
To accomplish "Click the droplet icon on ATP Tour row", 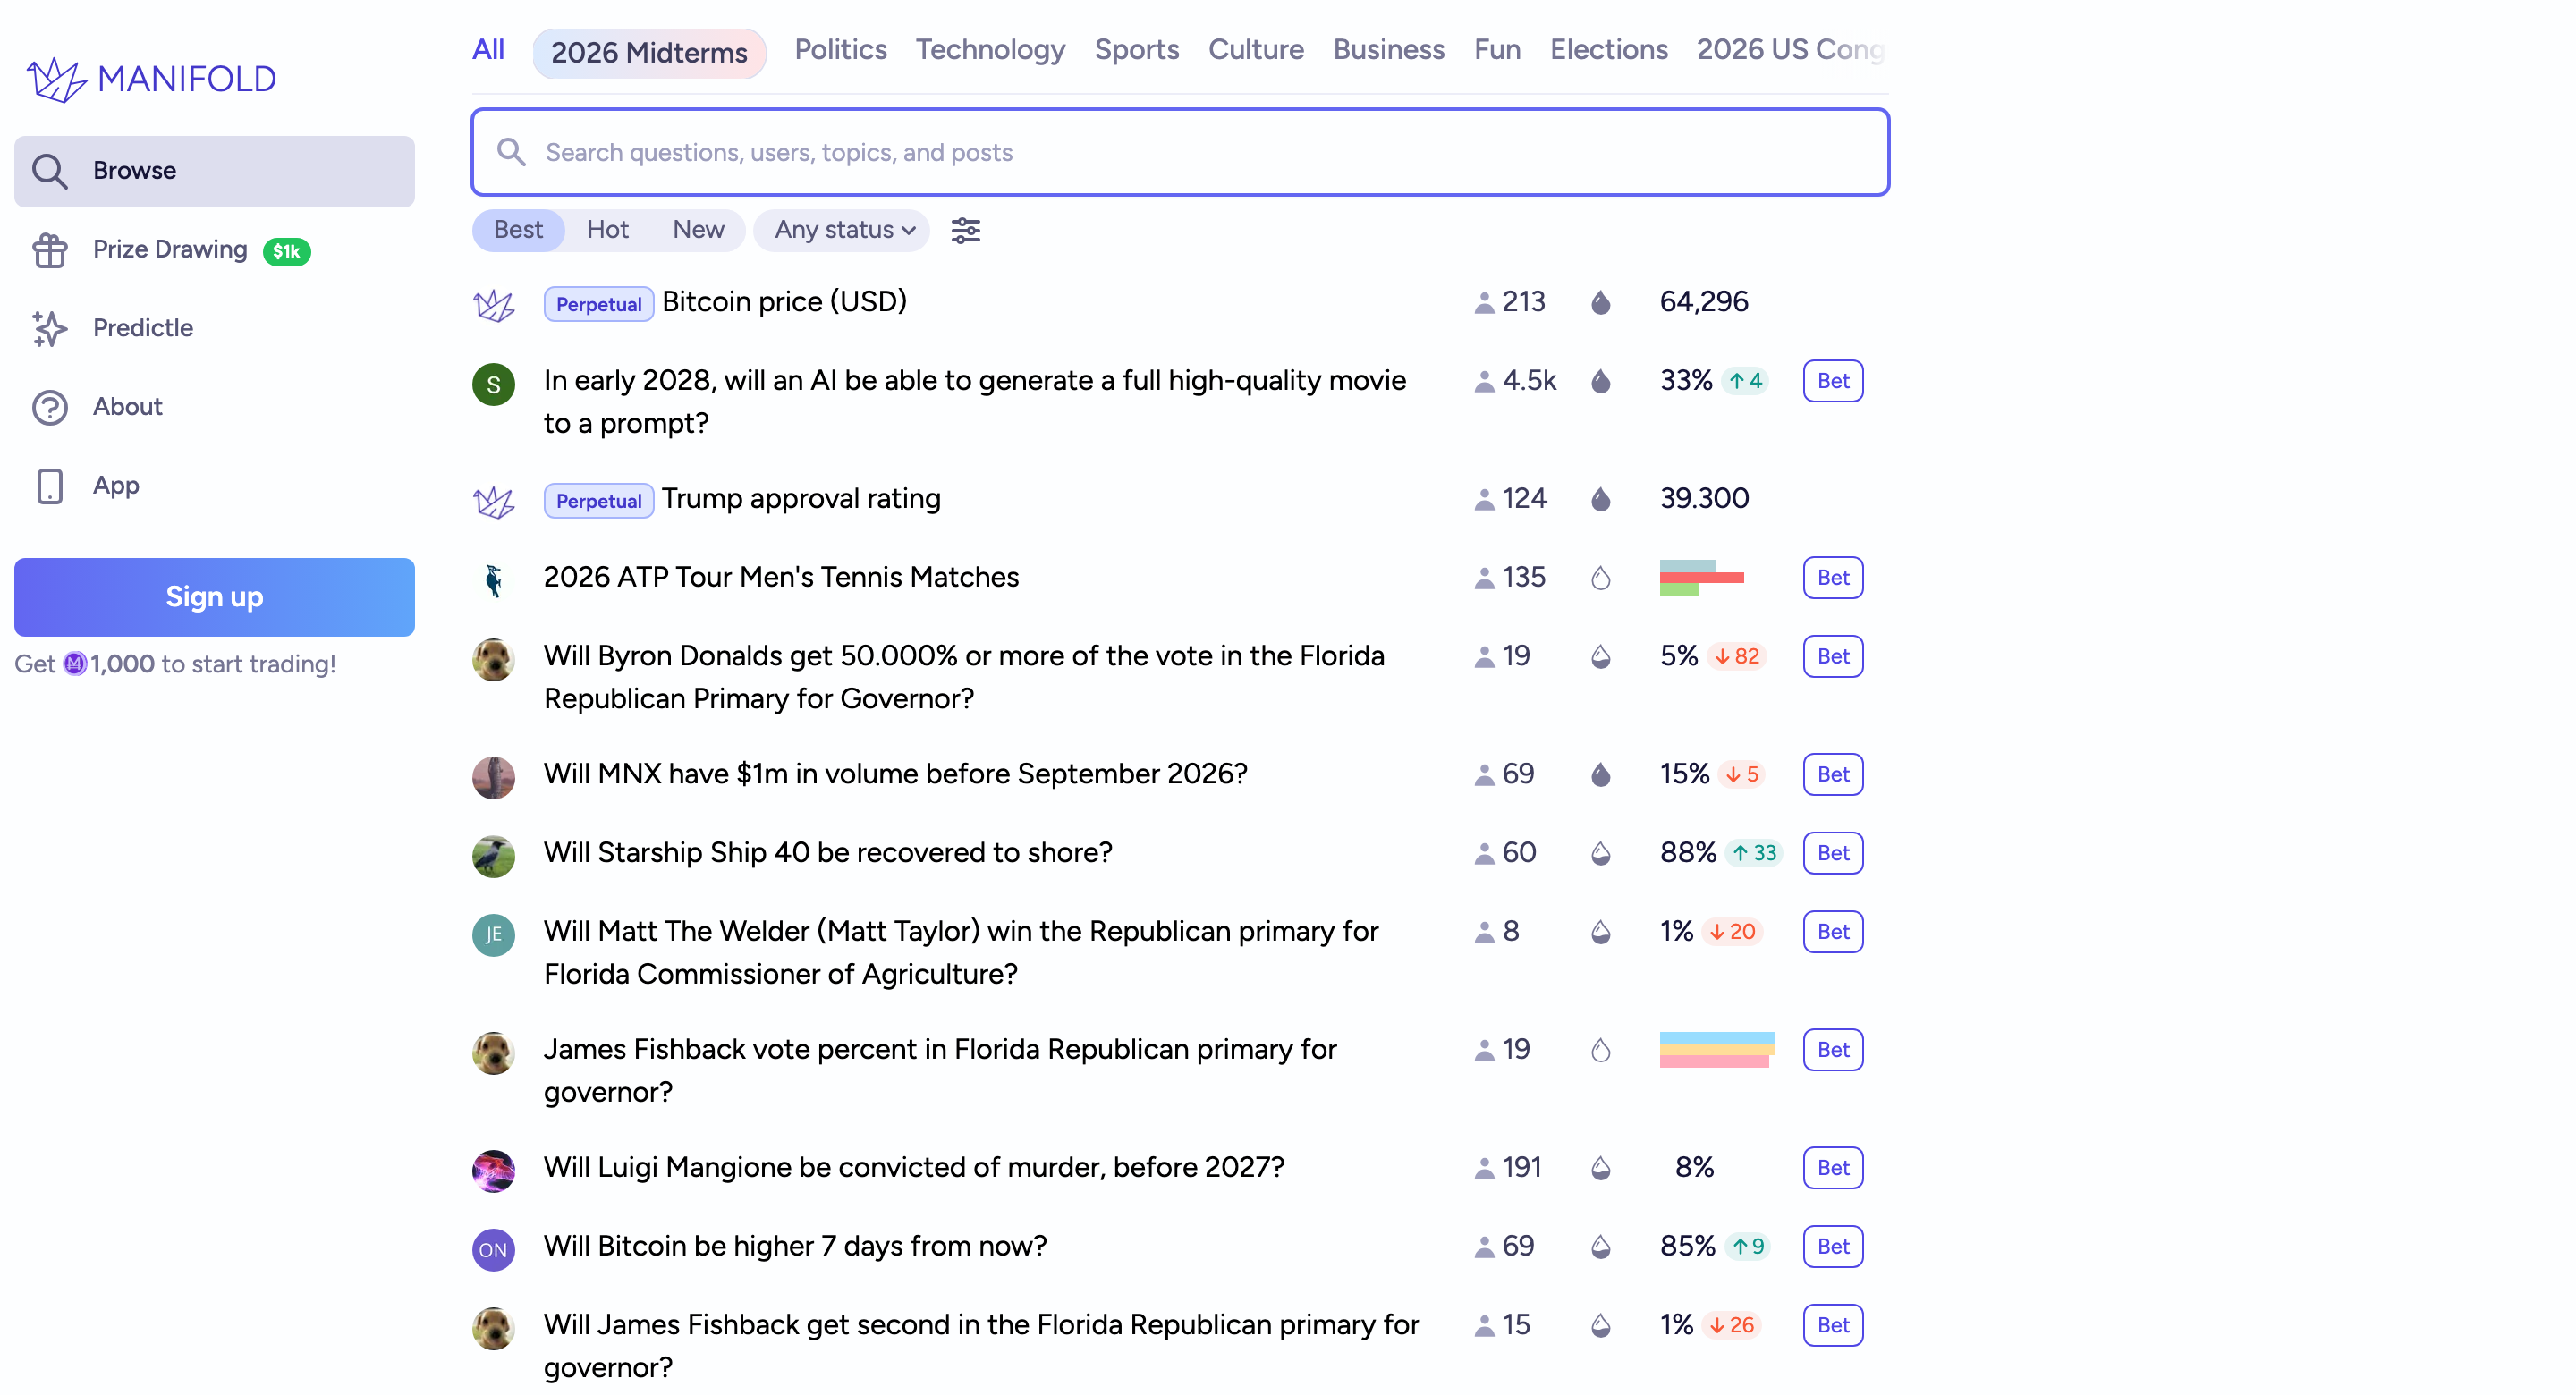I will coord(1600,578).
